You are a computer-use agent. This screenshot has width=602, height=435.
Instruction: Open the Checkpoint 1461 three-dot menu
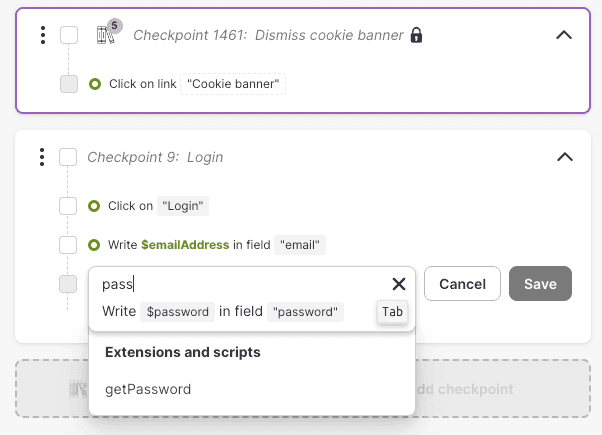(42, 36)
